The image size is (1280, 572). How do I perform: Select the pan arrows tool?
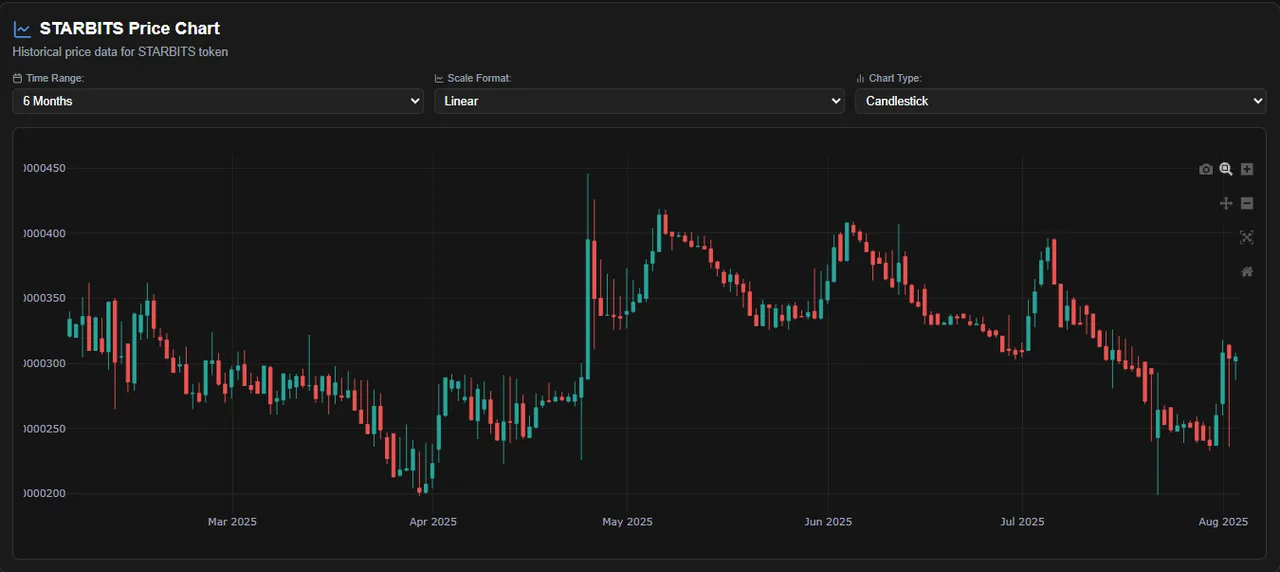(x=1226, y=203)
